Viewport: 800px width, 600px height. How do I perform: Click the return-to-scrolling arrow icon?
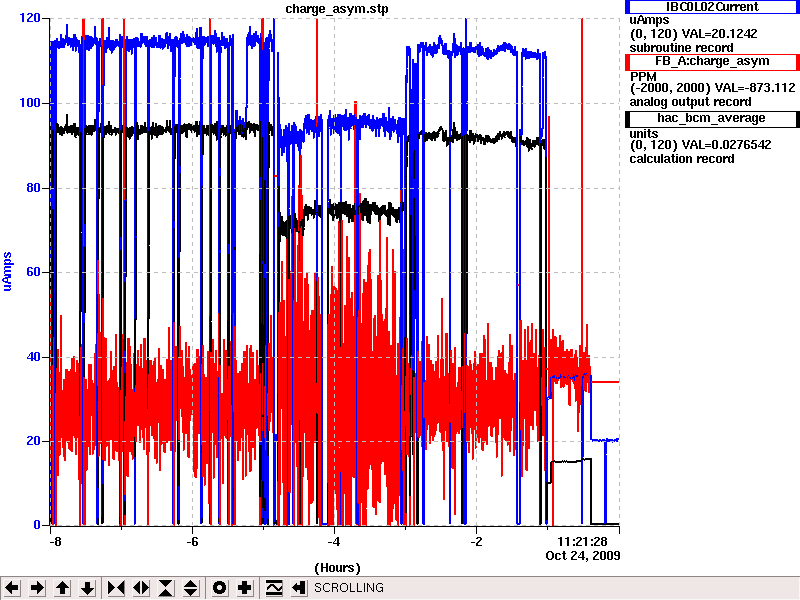tap(298, 588)
